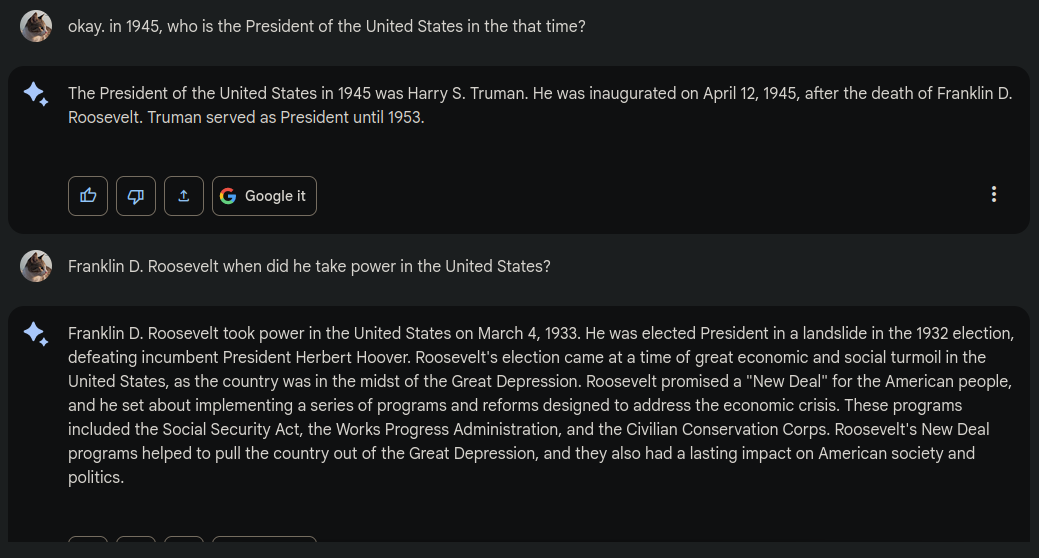Click the 1945 President question text
This screenshot has width=1039, height=558.
click(326, 27)
